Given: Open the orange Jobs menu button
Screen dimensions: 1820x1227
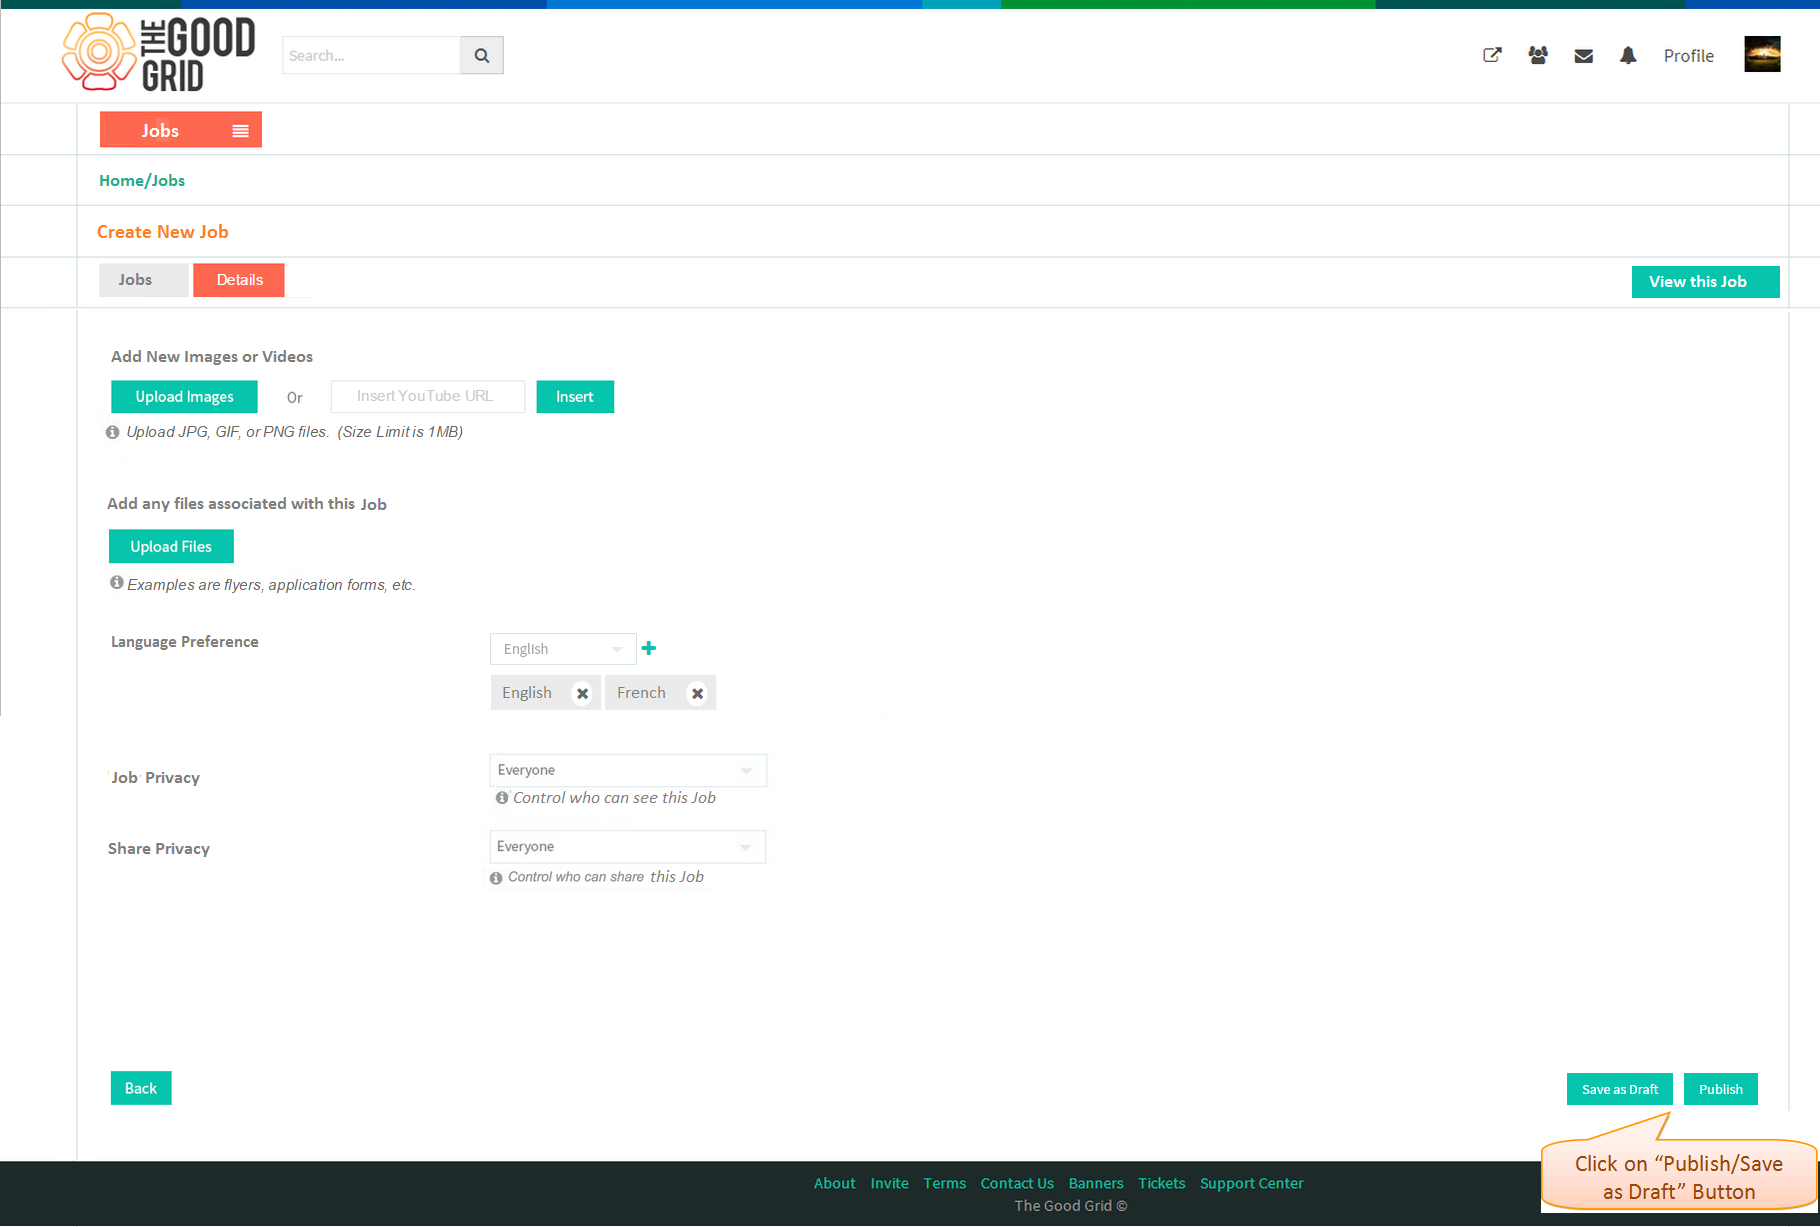Looking at the screenshot, I should click(x=181, y=130).
